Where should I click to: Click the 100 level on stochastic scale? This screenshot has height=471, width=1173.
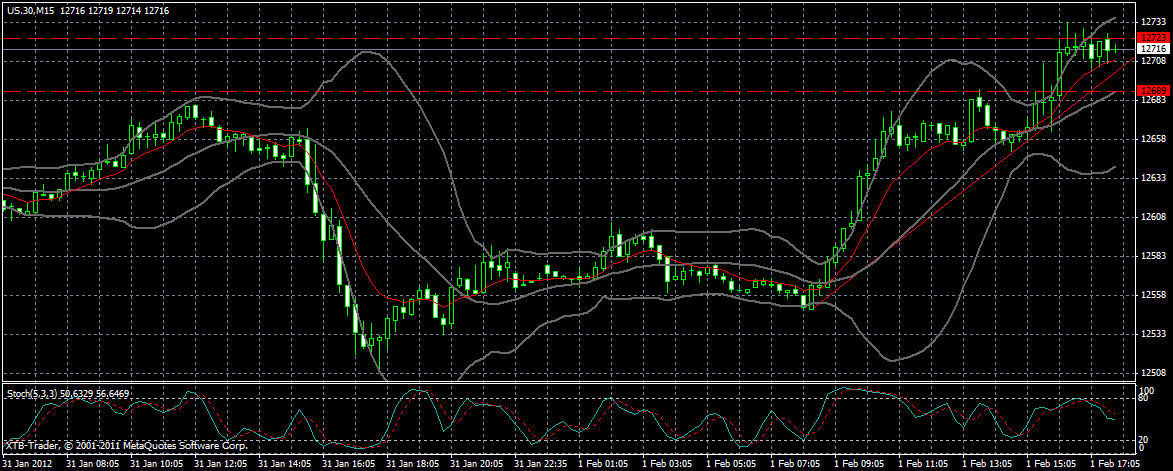[x=1147, y=391]
